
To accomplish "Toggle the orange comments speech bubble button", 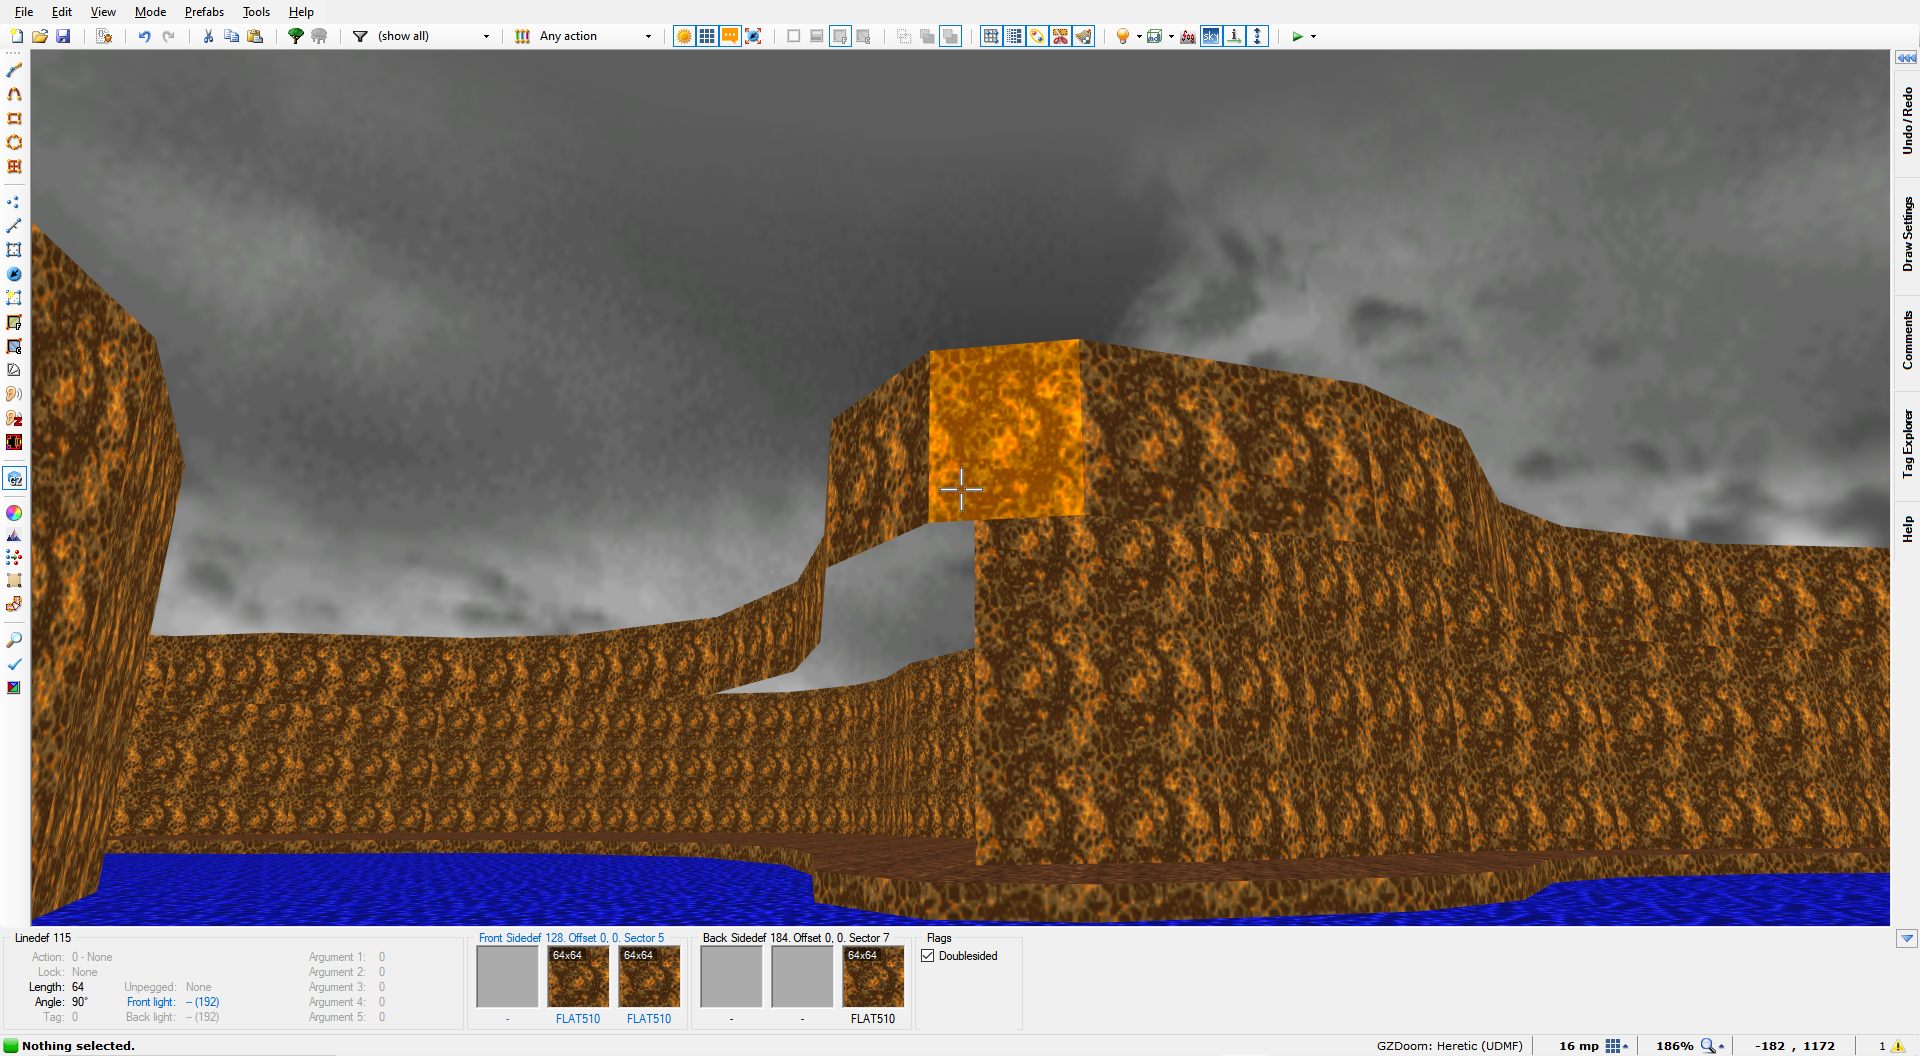I will tap(730, 36).
